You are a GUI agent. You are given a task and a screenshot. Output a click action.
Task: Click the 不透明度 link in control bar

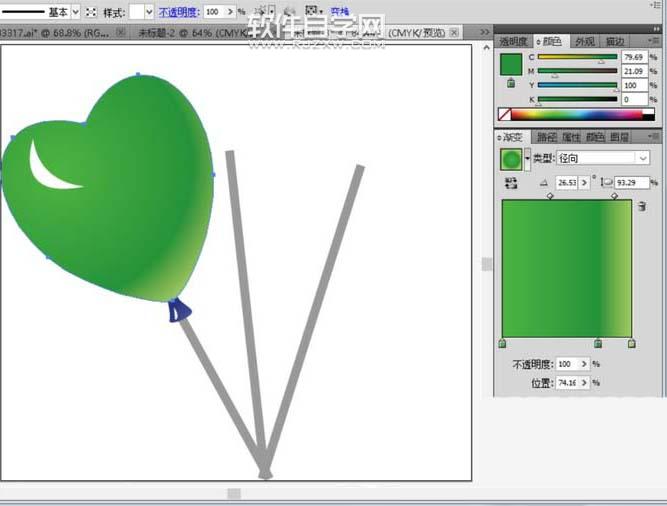[178, 12]
